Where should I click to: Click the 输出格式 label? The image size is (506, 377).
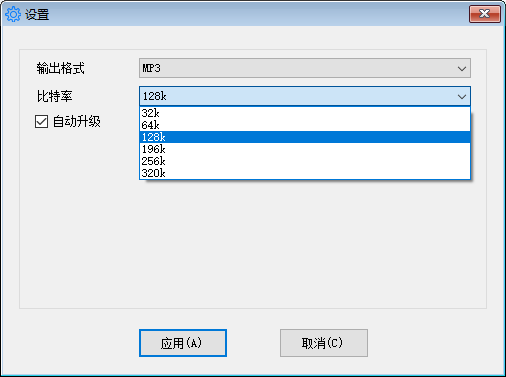60,68
